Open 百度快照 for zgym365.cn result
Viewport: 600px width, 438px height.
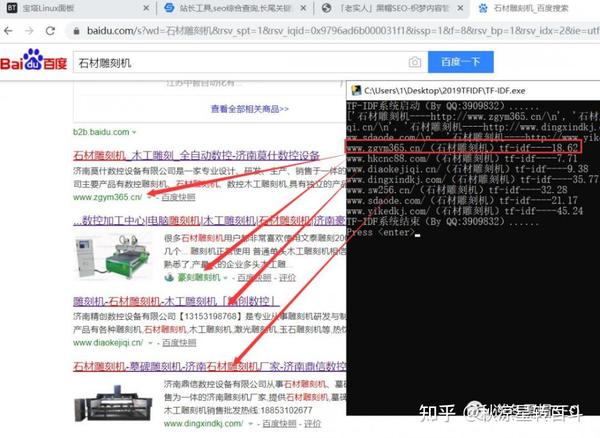tap(178, 197)
